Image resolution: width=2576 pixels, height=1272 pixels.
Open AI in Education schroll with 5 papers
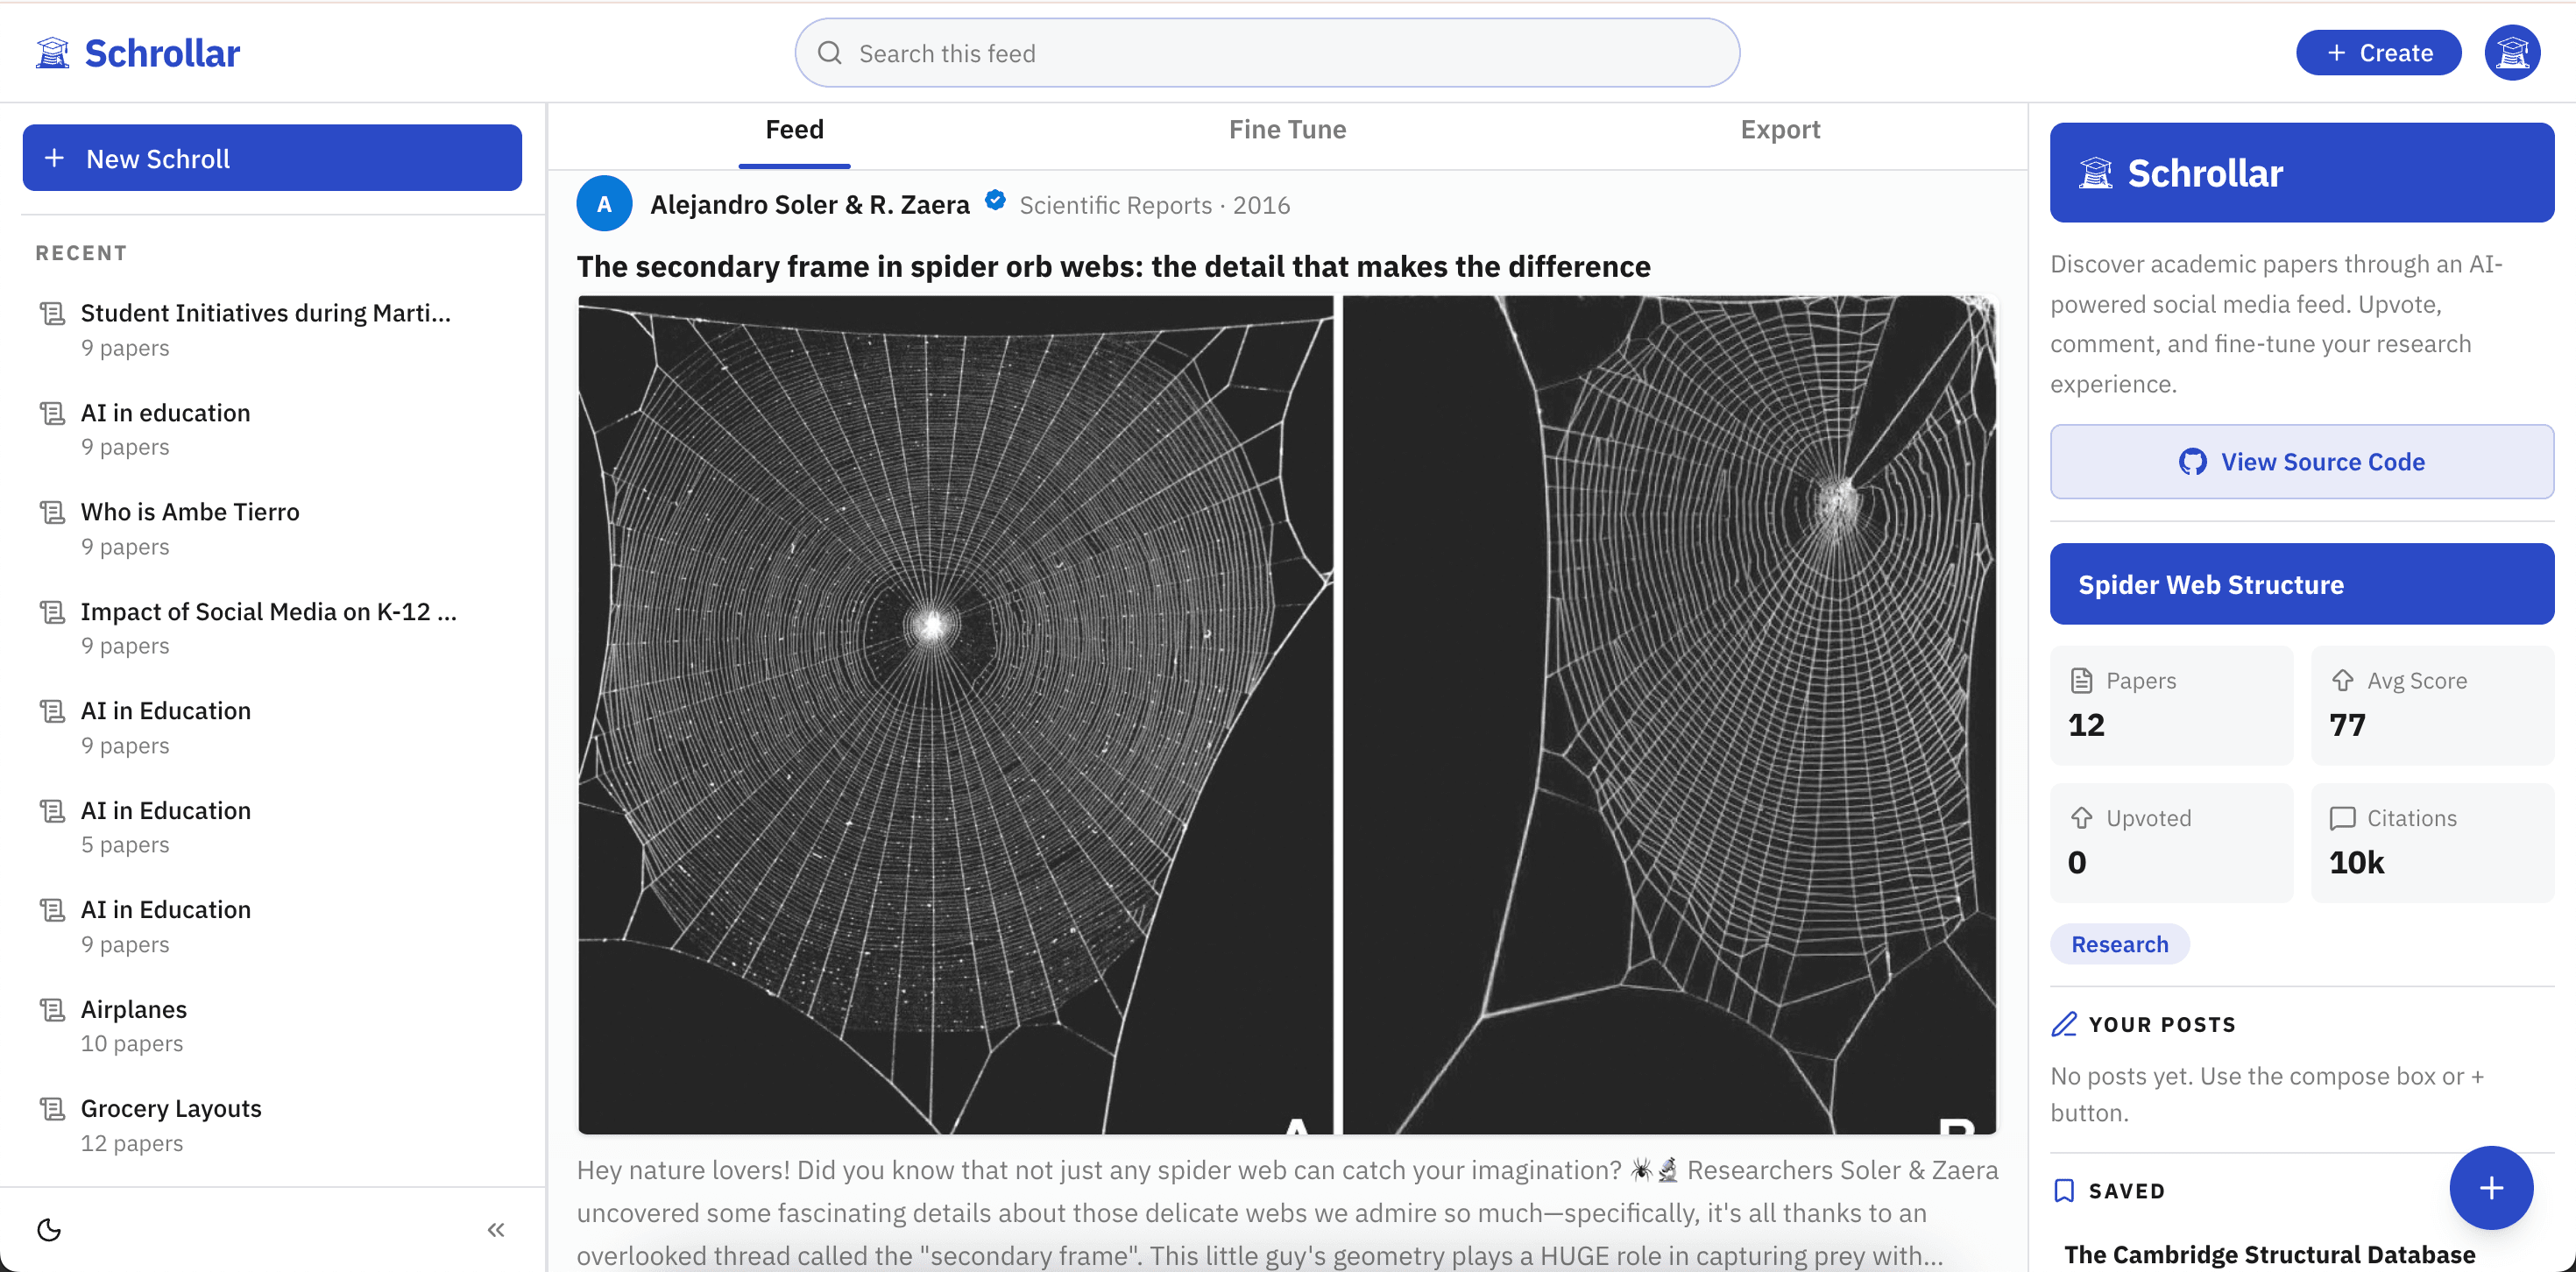coord(272,827)
